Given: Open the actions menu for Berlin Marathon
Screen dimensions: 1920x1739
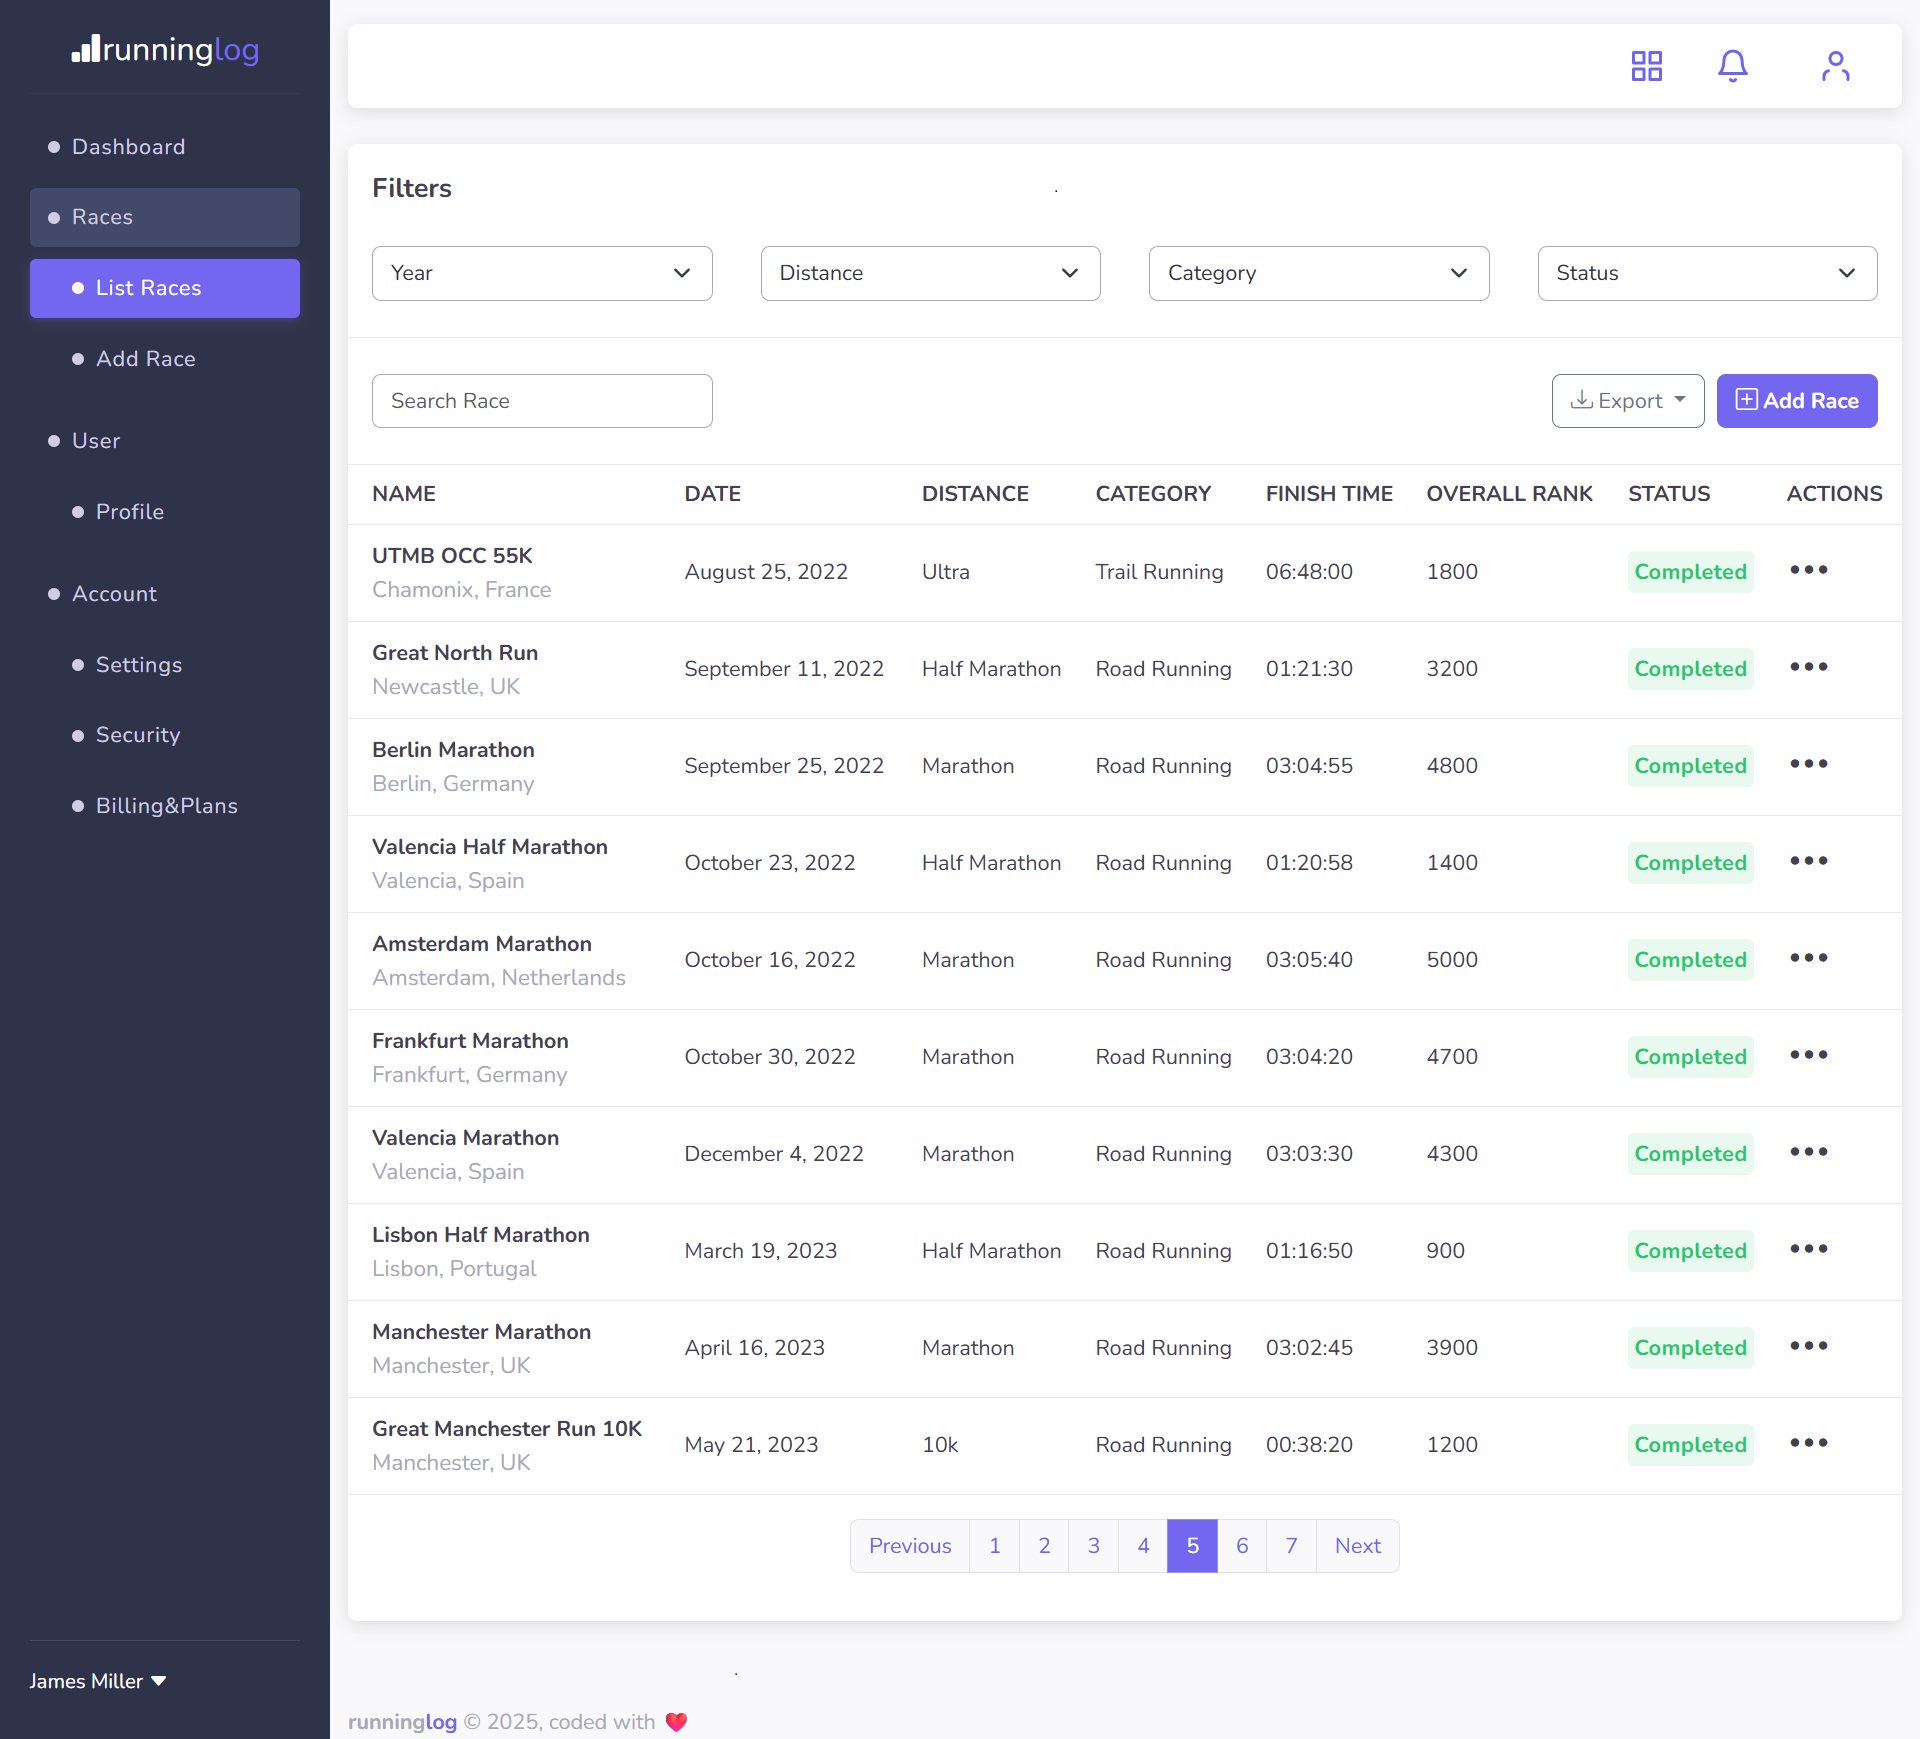Looking at the screenshot, I should (x=1808, y=764).
